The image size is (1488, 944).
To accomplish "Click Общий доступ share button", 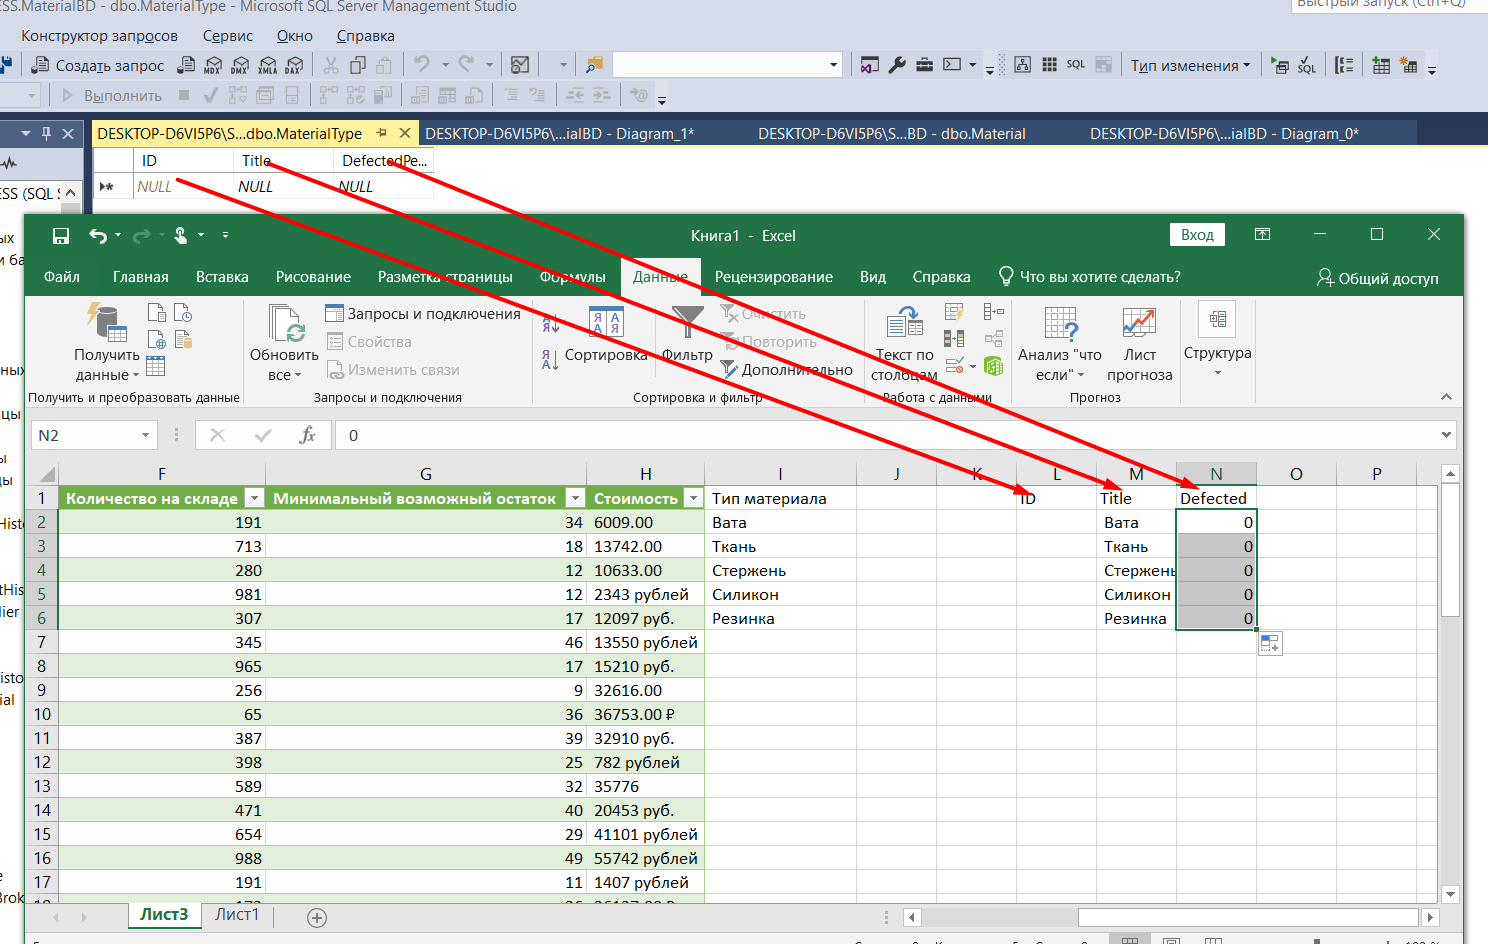I will click(x=1377, y=278).
